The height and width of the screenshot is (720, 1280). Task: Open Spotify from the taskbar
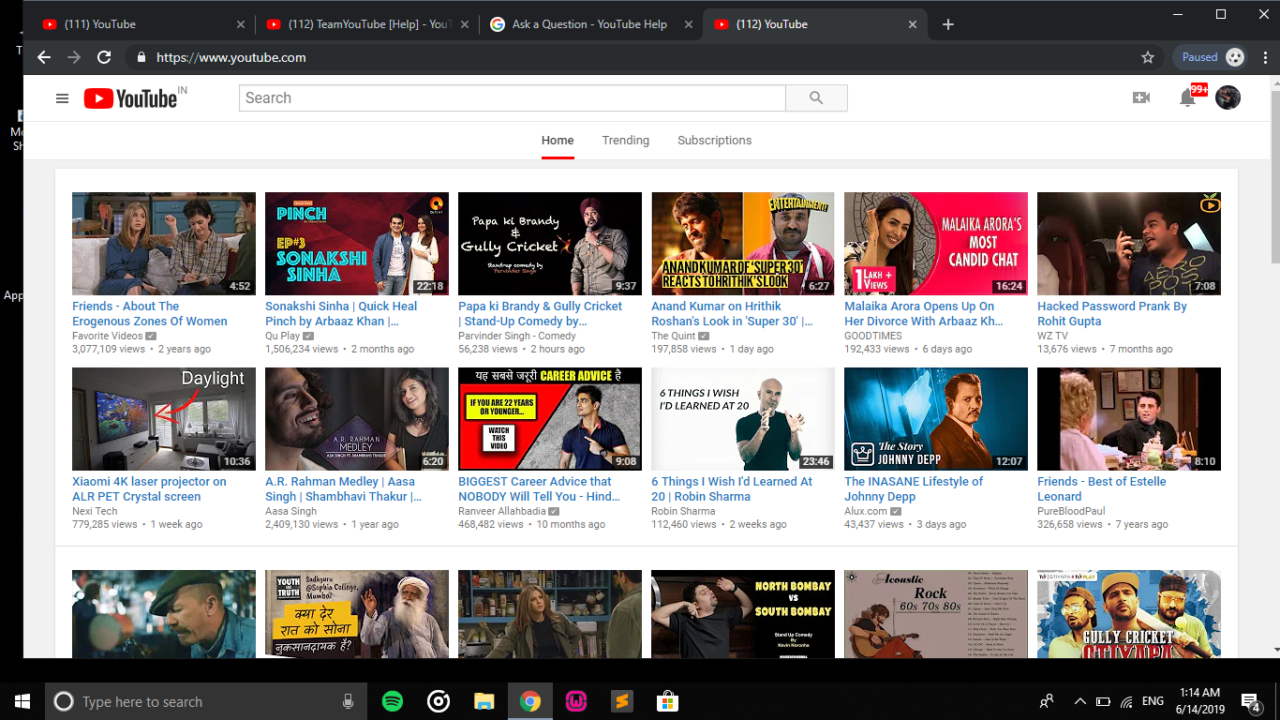click(392, 702)
